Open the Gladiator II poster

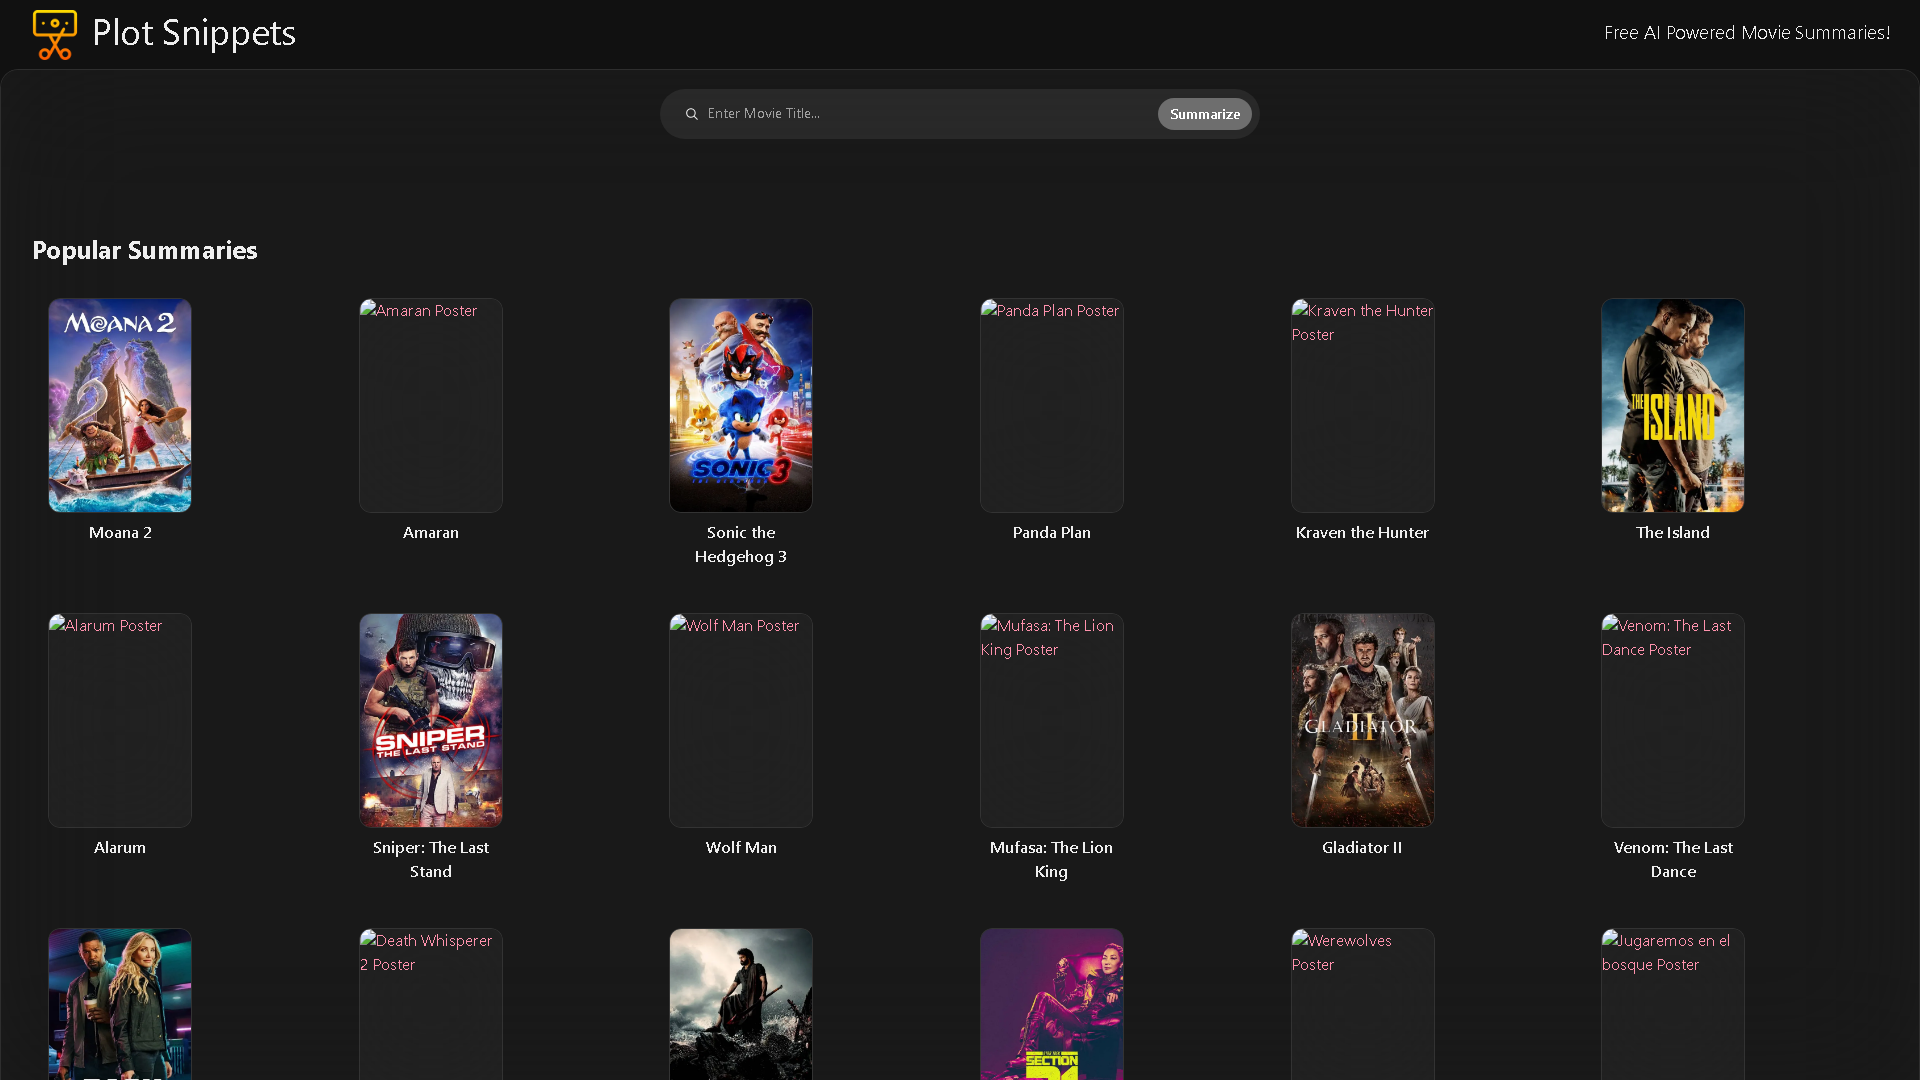1363,720
